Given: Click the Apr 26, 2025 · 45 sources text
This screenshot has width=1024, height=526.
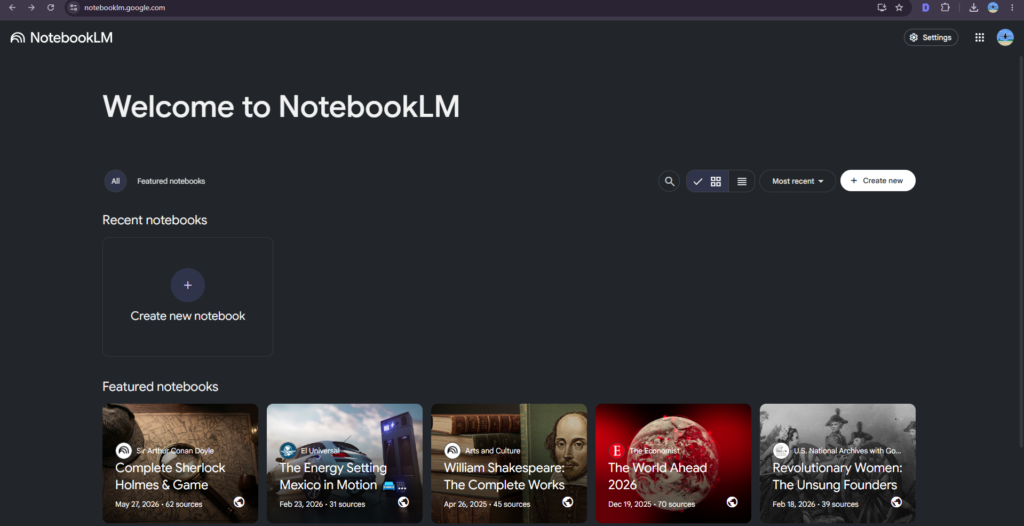Looking at the screenshot, I should pyautogui.click(x=487, y=504).
